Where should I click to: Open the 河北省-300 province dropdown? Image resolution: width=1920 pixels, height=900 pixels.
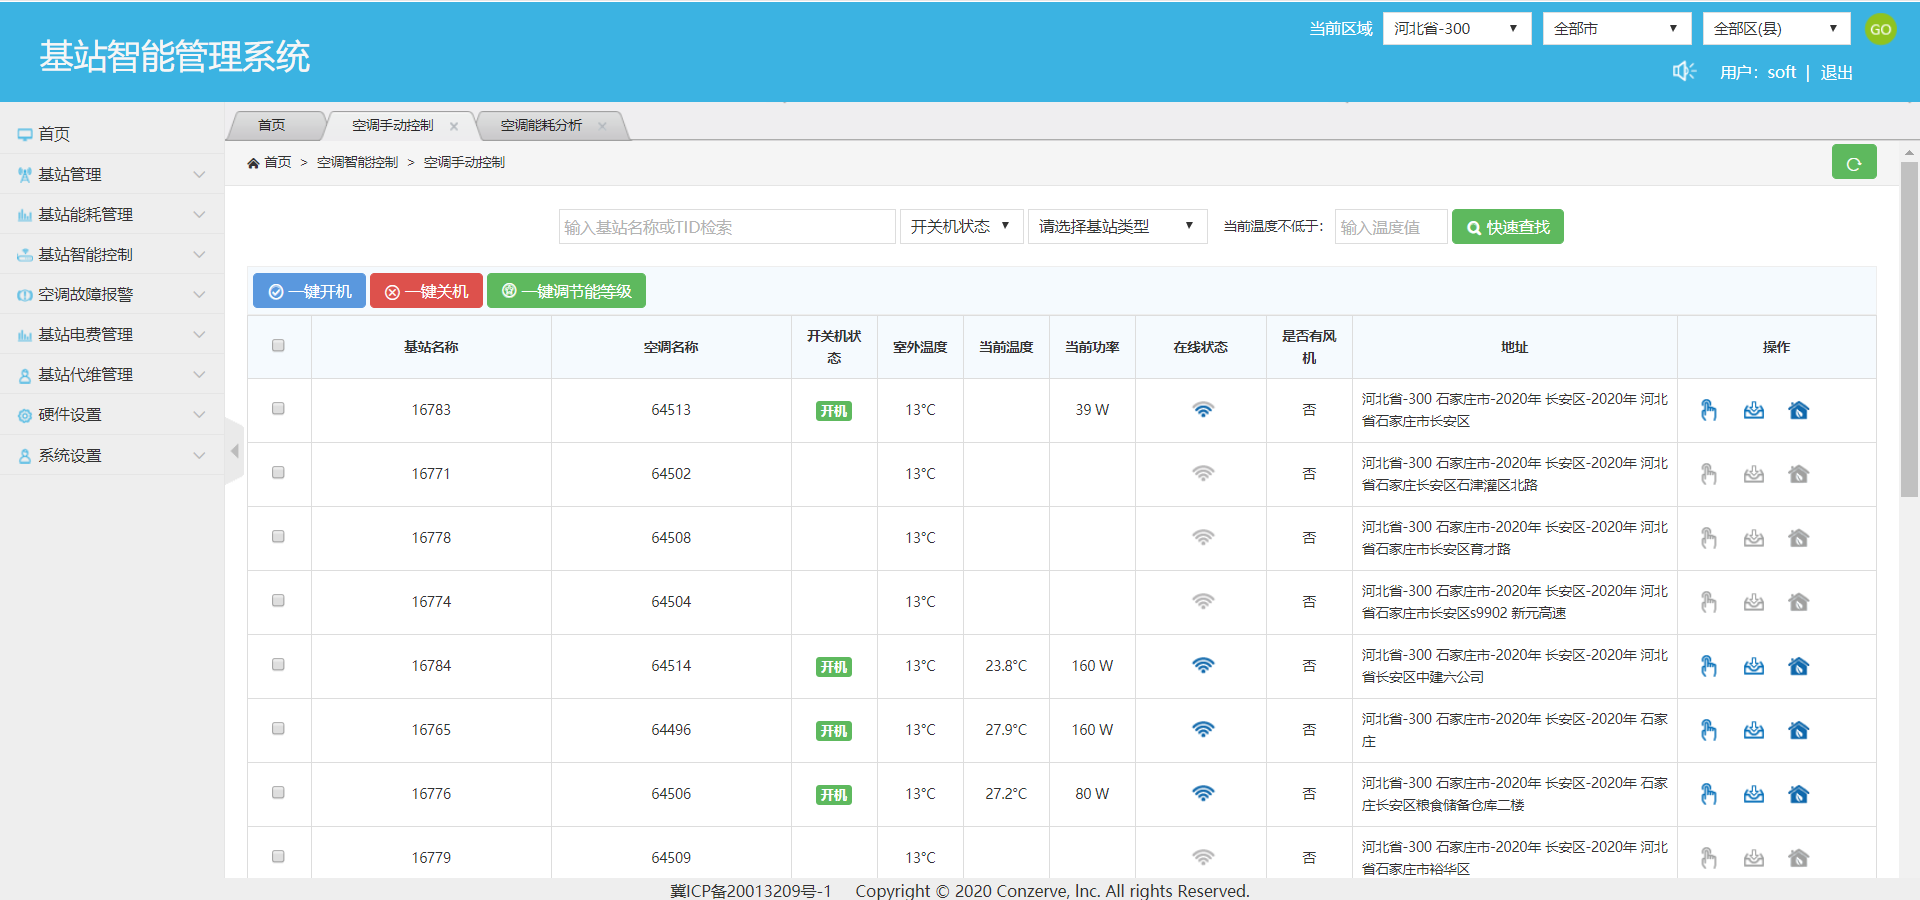(x=1457, y=29)
